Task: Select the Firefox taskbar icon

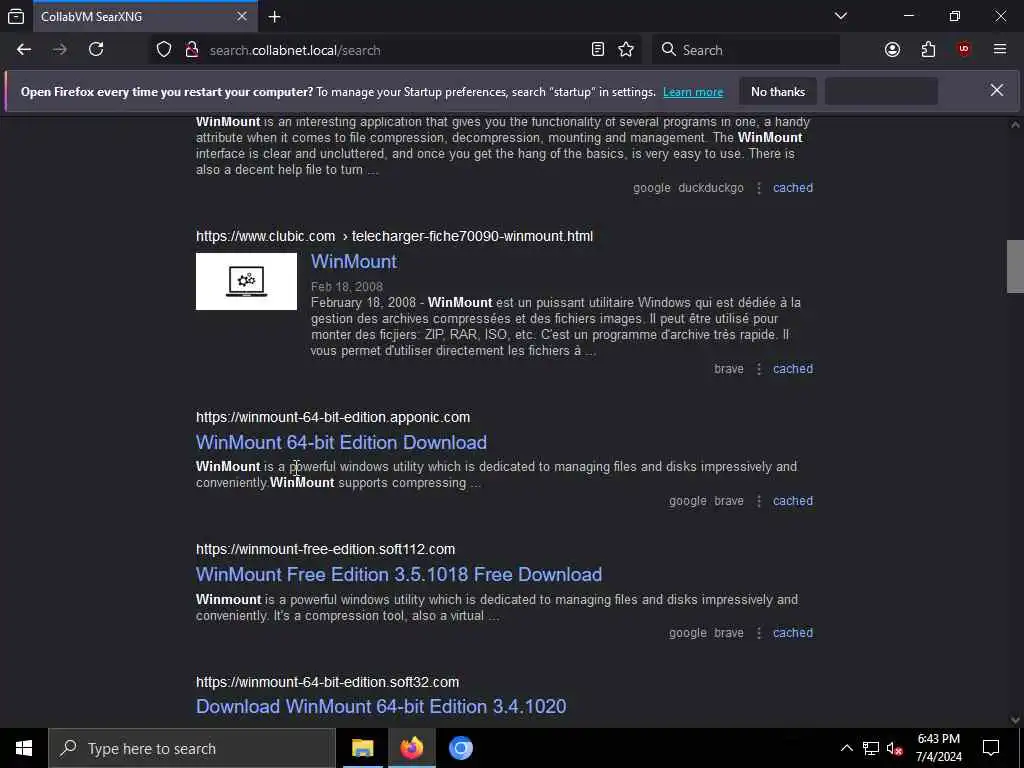Action: pyautogui.click(x=411, y=748)
